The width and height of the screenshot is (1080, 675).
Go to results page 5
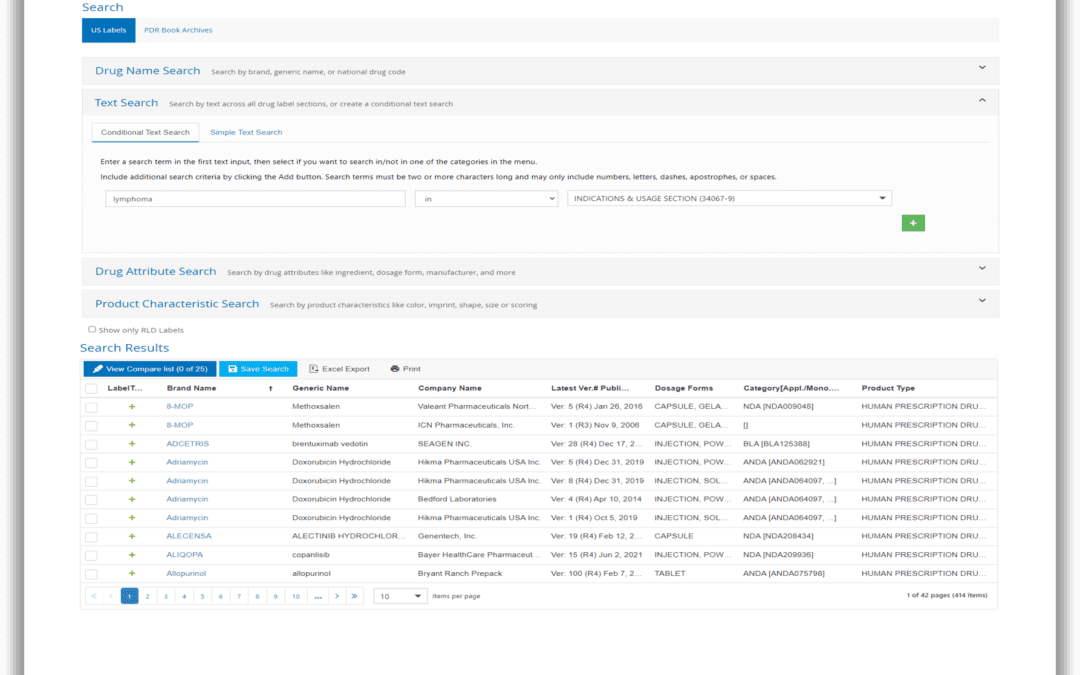pyautogui.click(x=202, y=596)
